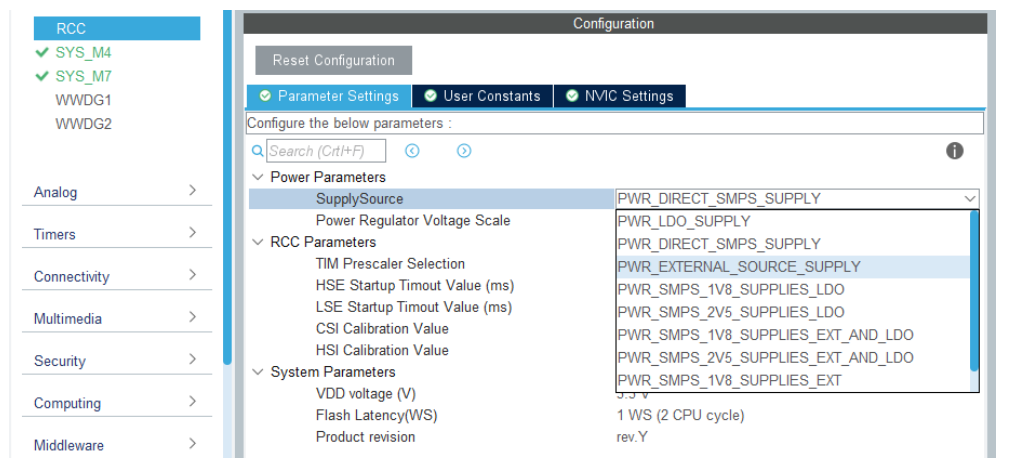1011x469 pixels.
Task: Click the info icon in Parameter Settings
Action: [x=954, y=151]
